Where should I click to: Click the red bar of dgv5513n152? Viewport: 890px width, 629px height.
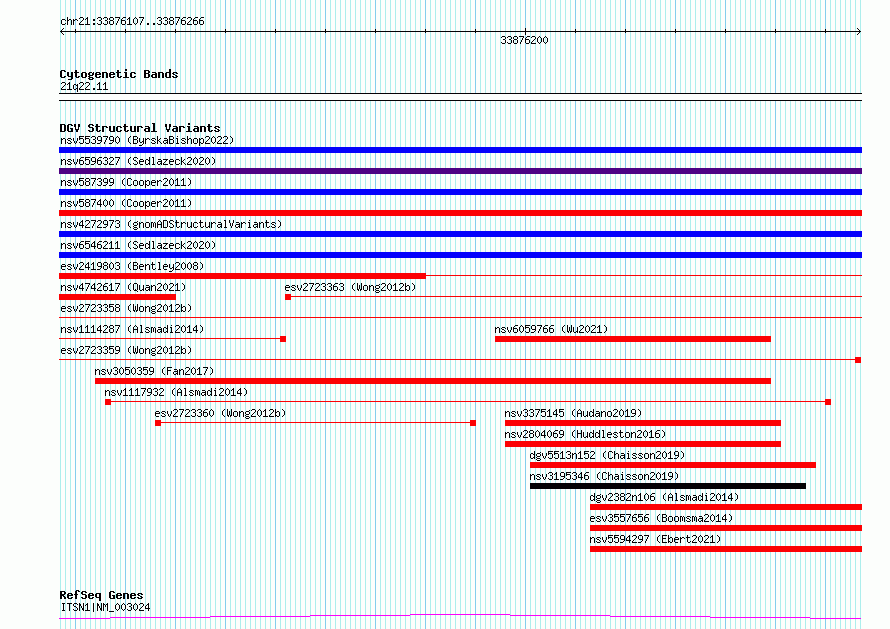(x=673, y=465)
